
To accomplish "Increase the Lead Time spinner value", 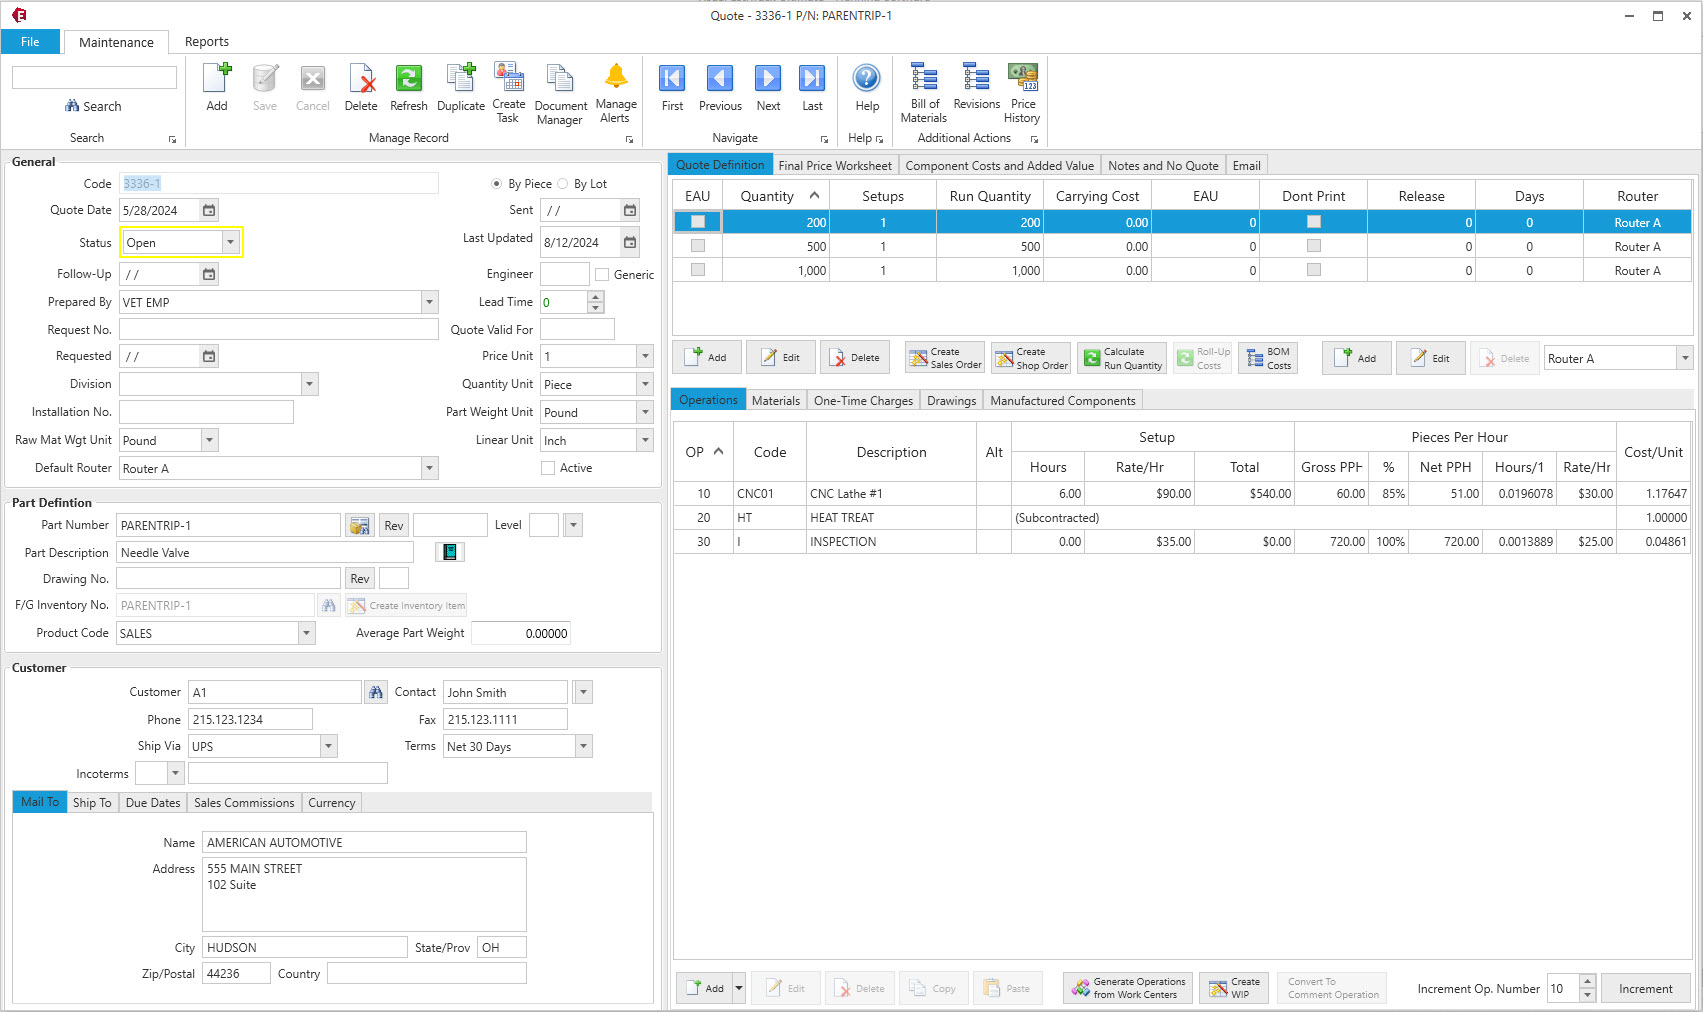I will (x=595, y=296).
